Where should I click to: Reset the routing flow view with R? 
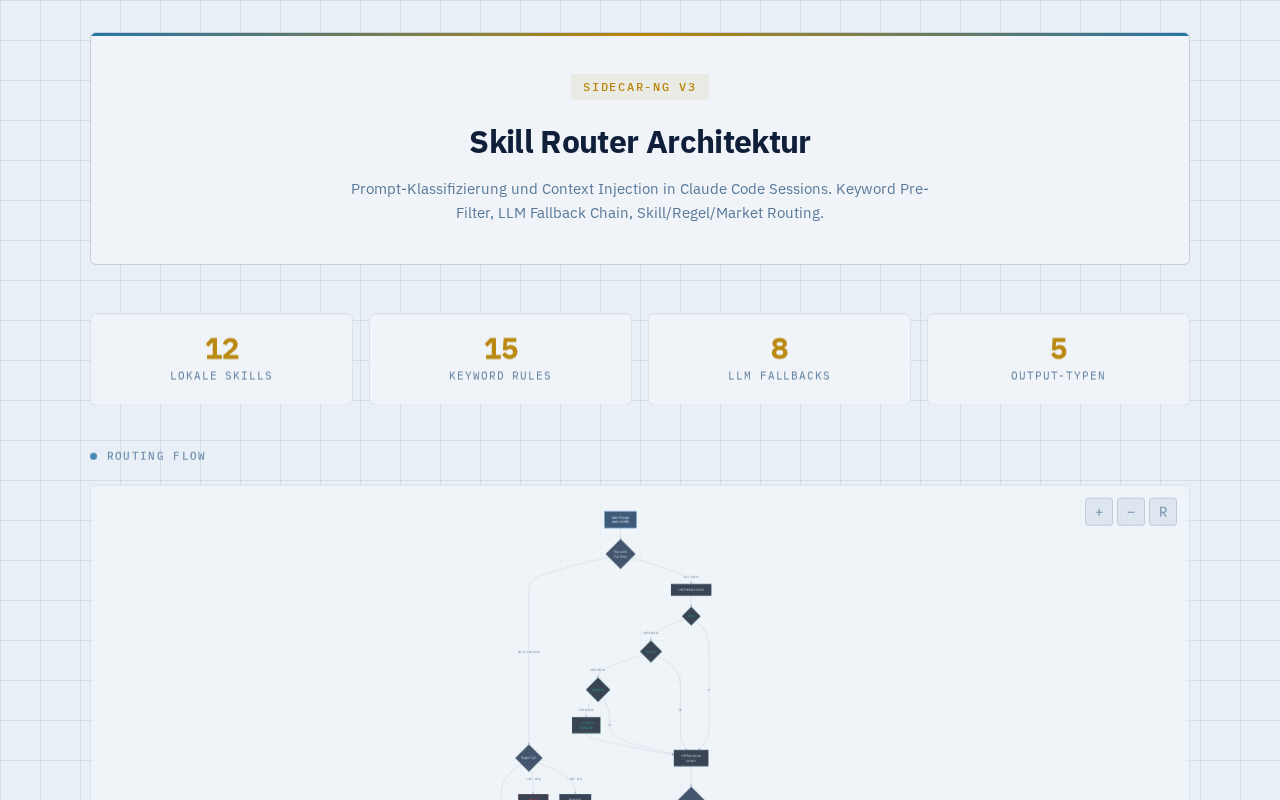(1163, 512)
